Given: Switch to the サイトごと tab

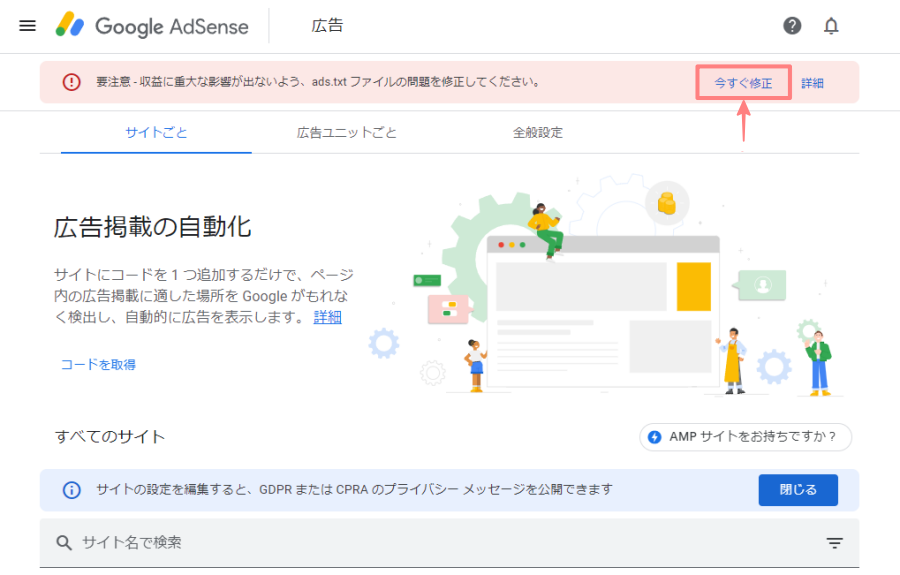Looking at the screenshot, I should click(156, 133).
